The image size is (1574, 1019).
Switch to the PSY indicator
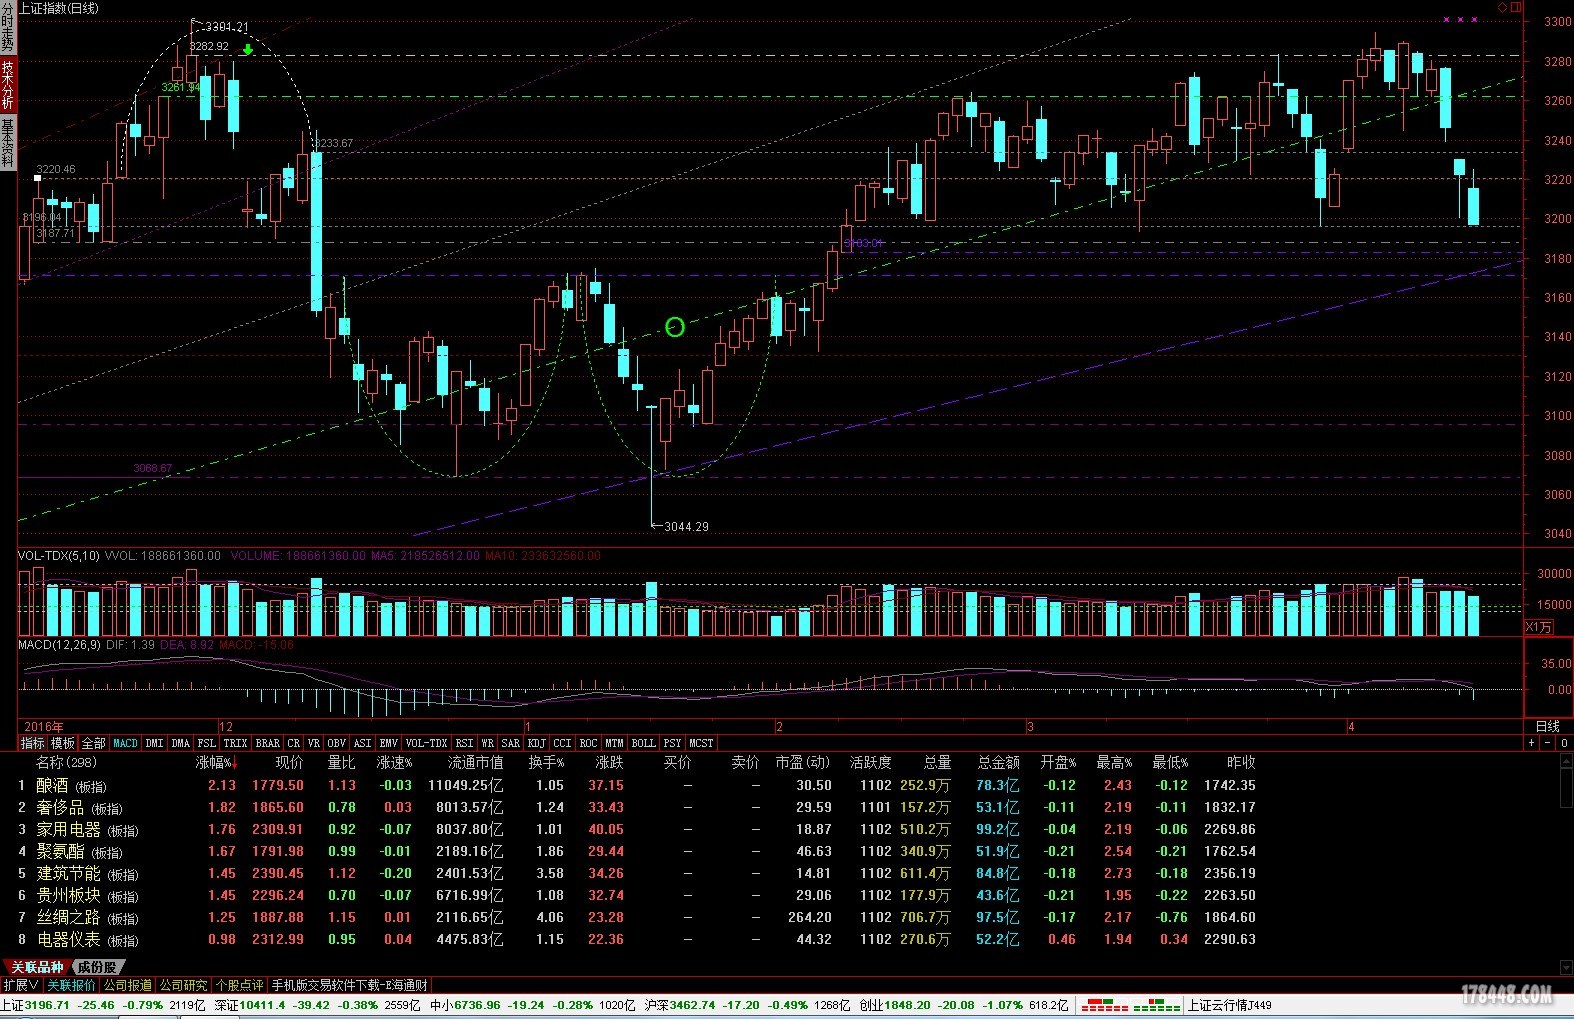coord(672,743)
